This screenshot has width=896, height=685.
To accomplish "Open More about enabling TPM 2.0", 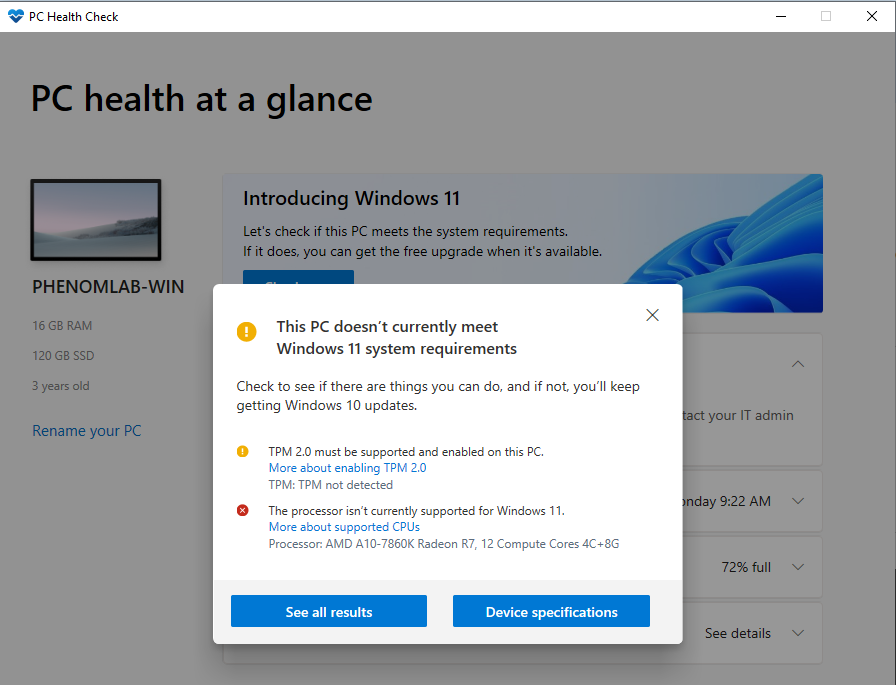I will (x=347, y=468).
